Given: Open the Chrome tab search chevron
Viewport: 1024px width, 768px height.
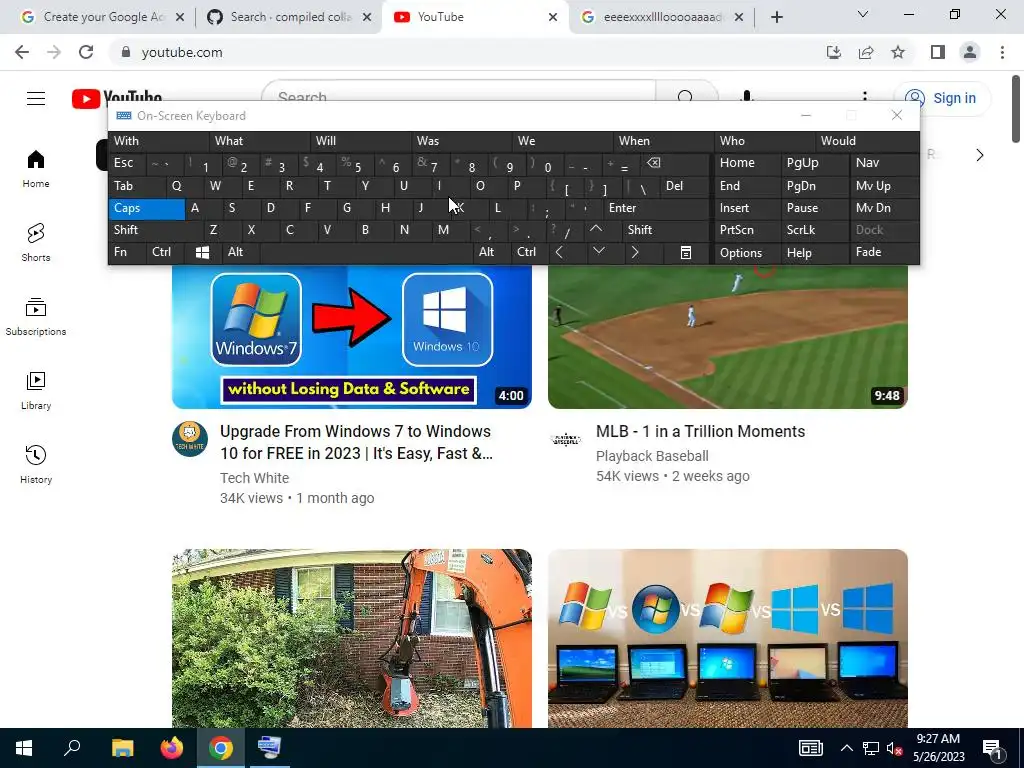Looking at the screenshot, I should (x=863, y=14).
